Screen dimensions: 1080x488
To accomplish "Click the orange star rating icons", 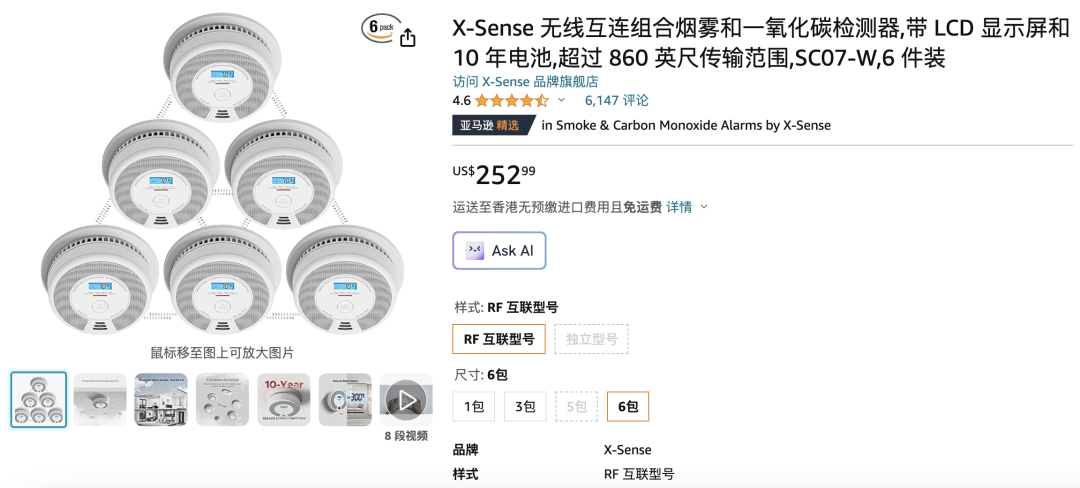I will coord(511,101).
